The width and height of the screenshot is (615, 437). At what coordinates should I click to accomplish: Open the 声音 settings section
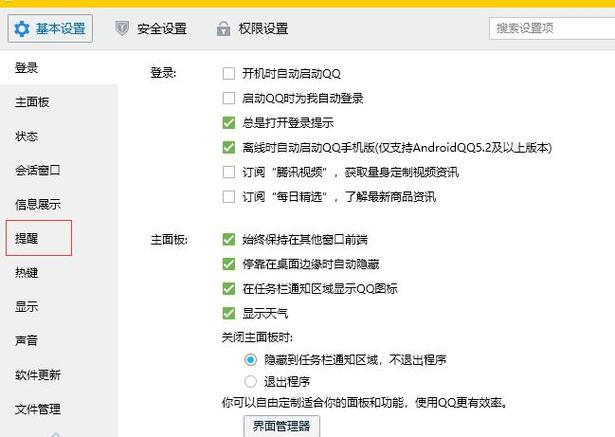point(59,340)
